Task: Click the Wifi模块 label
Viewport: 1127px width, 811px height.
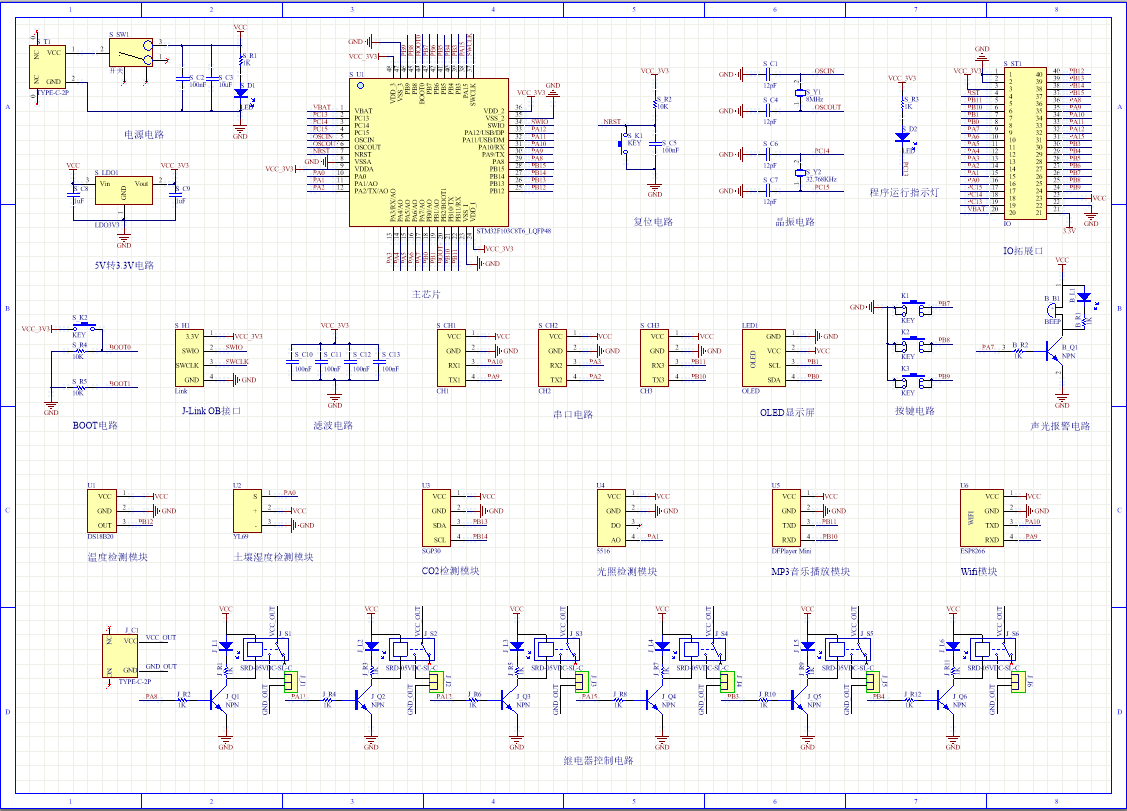Action: pos(979,572)
